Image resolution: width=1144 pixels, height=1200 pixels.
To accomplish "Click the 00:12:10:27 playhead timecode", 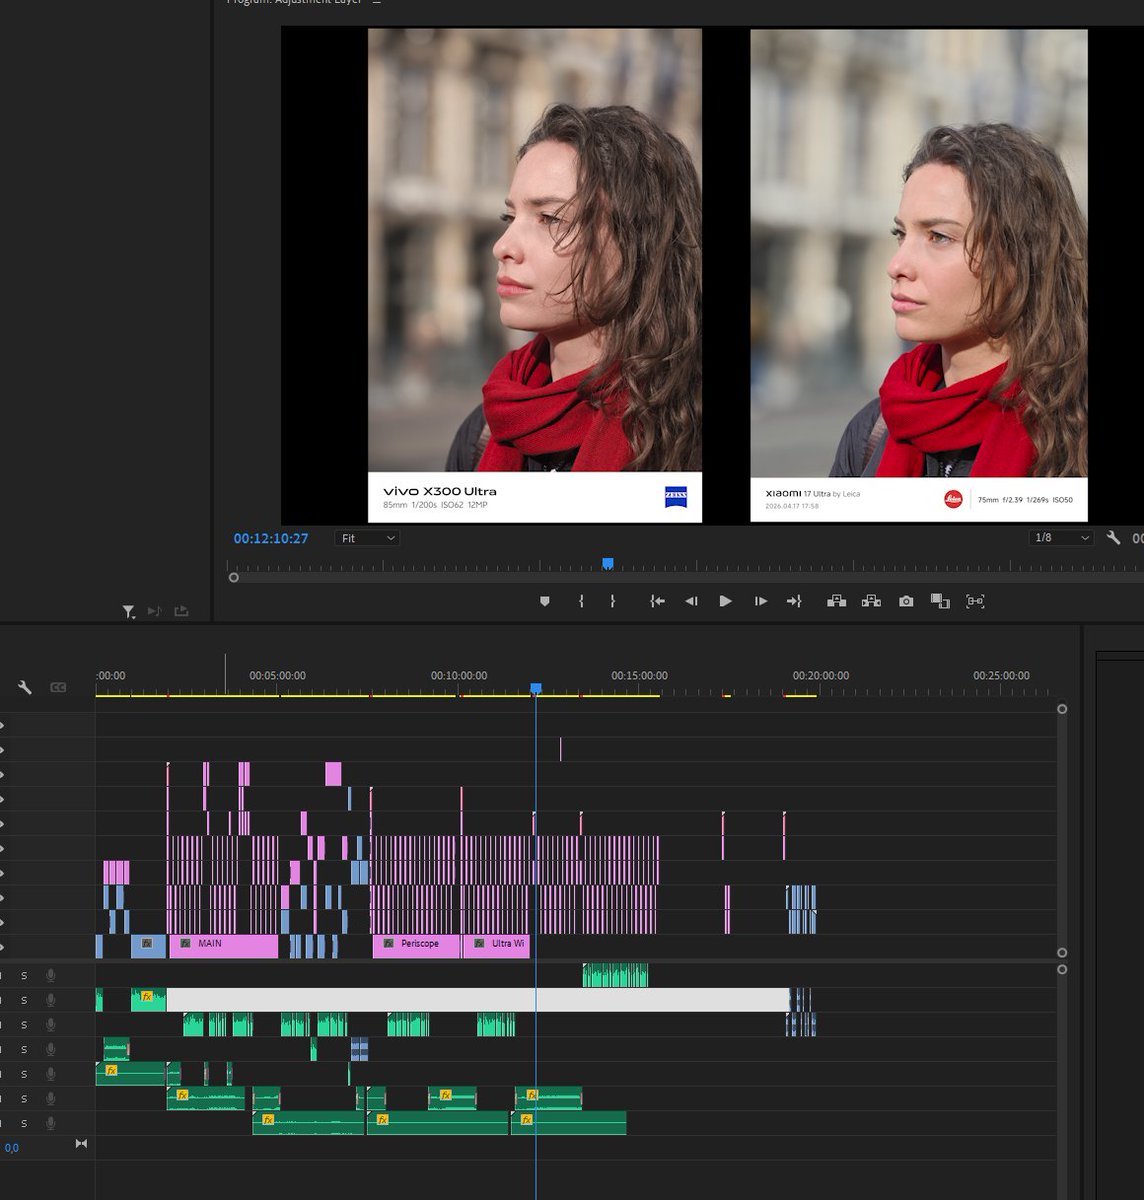I will (271, 538).
